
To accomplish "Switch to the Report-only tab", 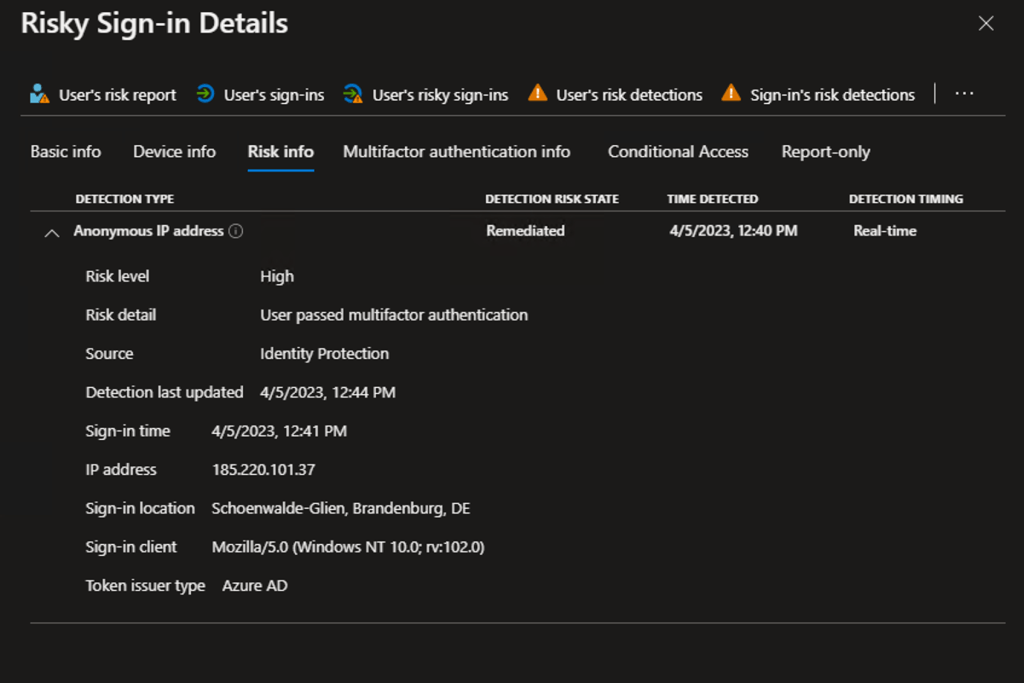I will 826,152.
